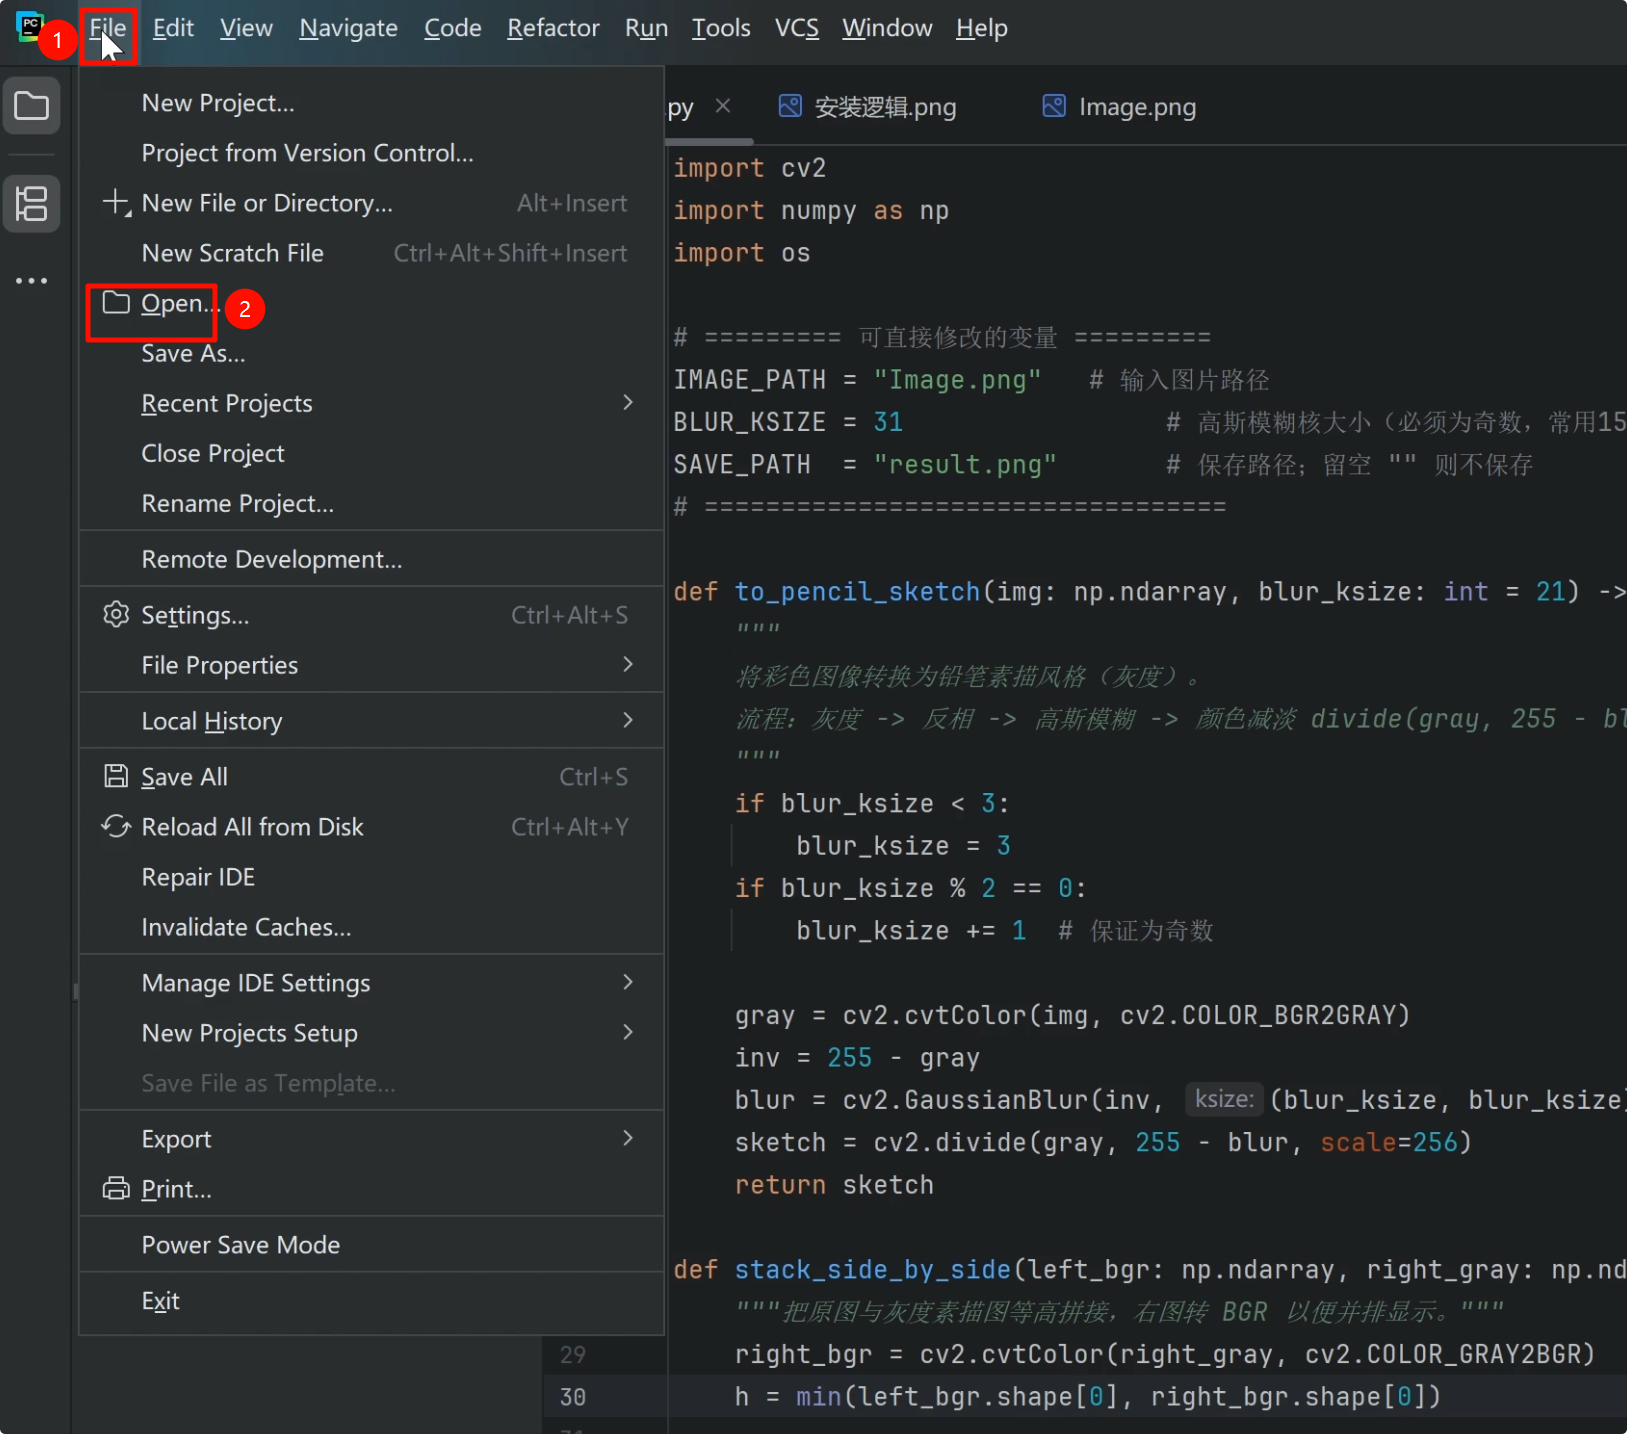Click the cv2.COLOR_GRAY2BGR constant
The height and width of the screenshot is (1434, 1627).
[1443, 1355]
